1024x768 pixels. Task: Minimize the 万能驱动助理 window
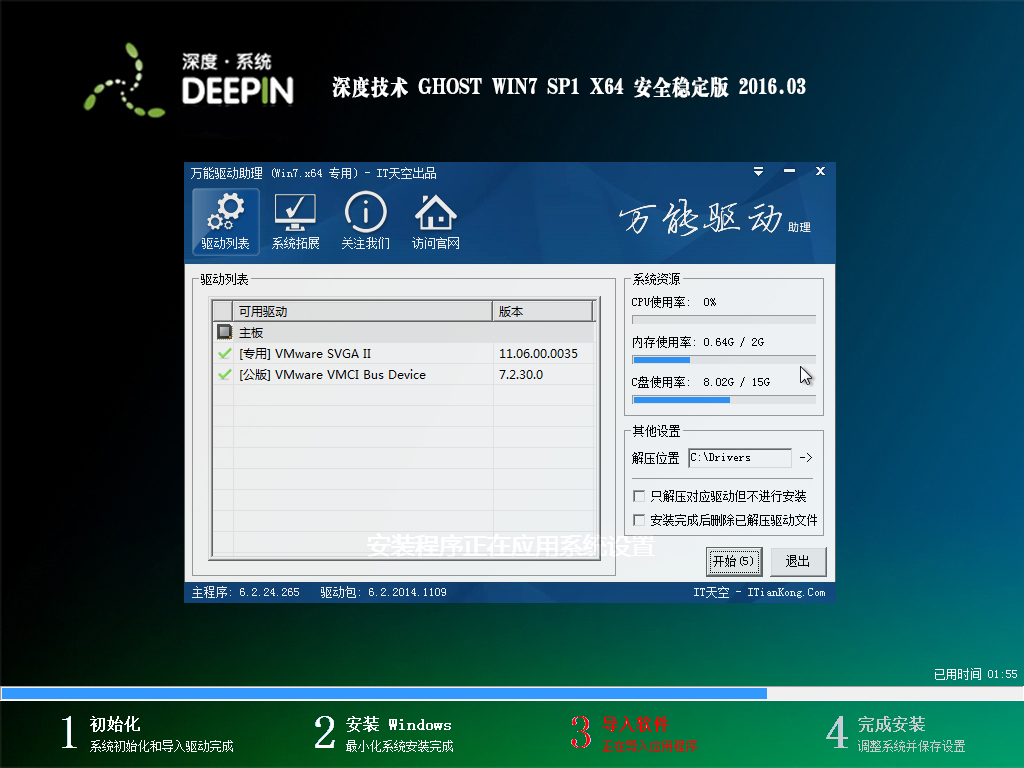(x=790, y=171)
